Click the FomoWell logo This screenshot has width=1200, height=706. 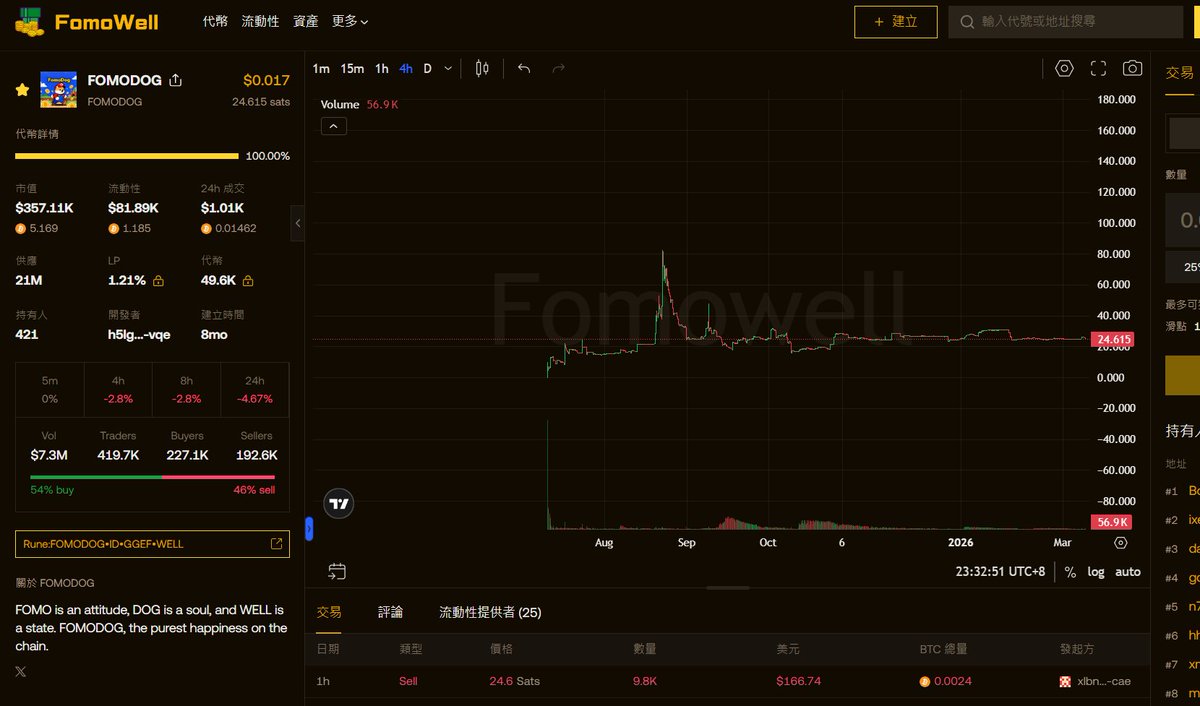pyautogui.click(x=86, y=22)
